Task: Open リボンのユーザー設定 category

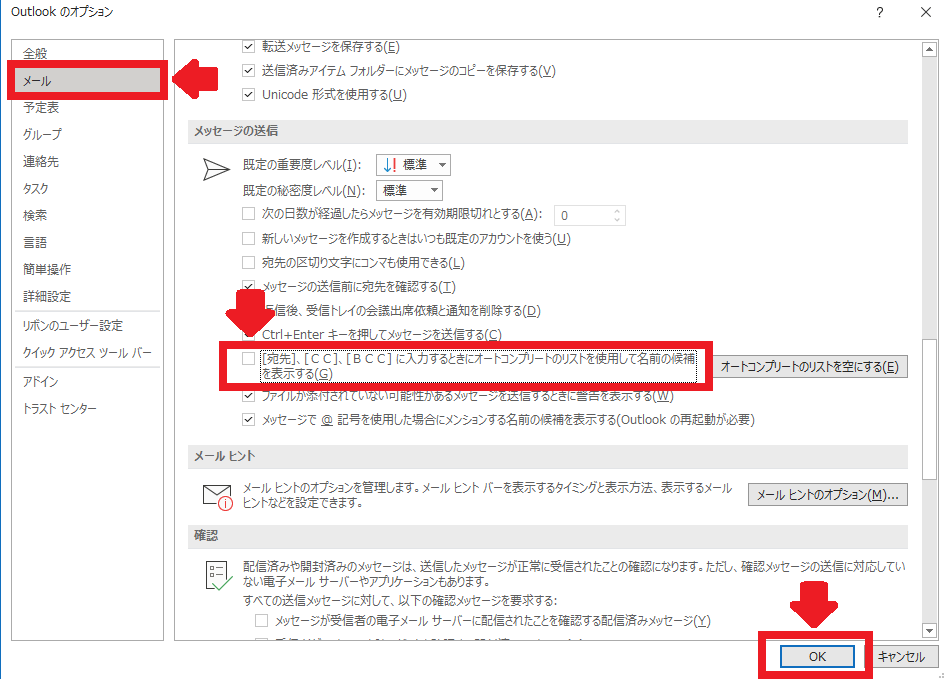Action: 87,325
